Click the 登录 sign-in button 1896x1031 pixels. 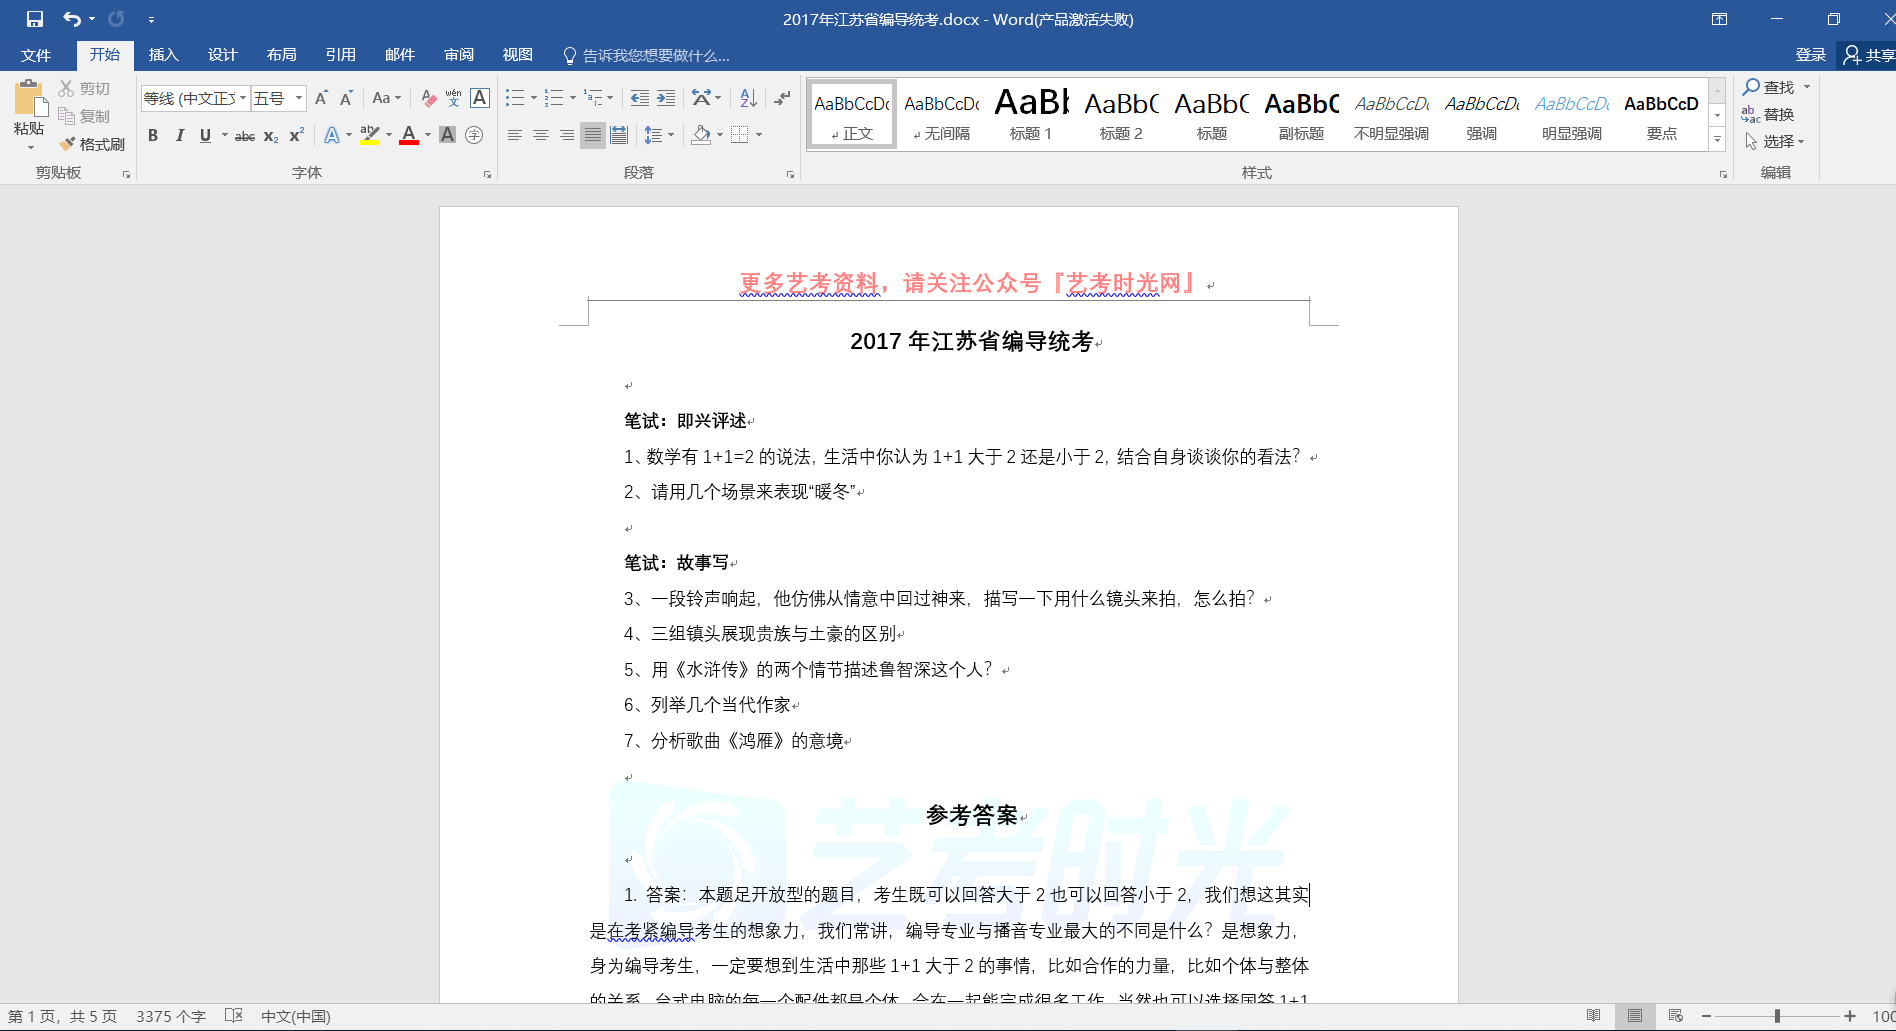(x=1810, y=55)
